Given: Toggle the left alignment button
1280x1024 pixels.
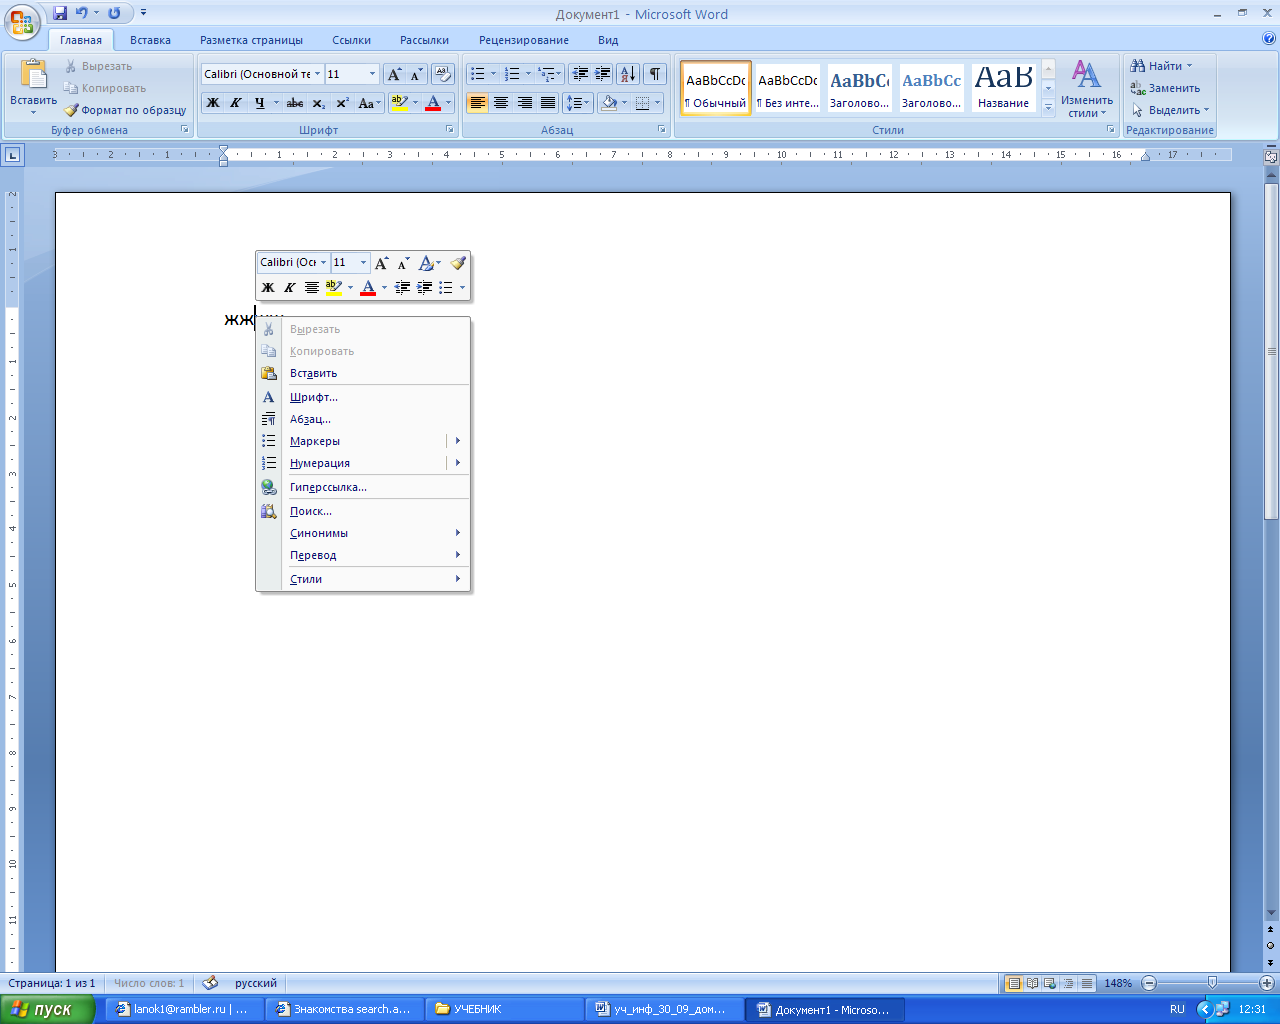Looking at the screenshot, I should (x=477, y=103).
